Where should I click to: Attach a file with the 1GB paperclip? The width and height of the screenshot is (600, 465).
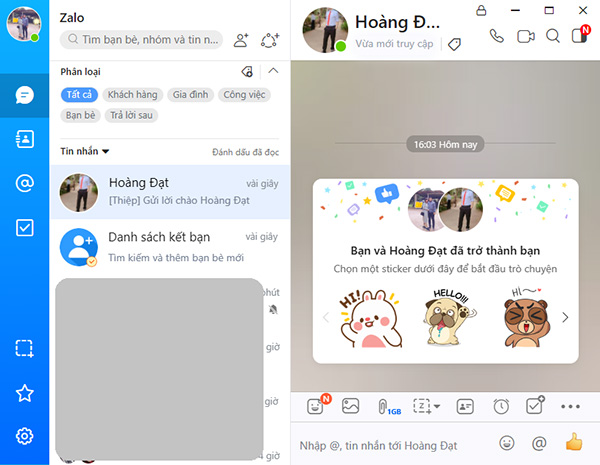coord(389,406)
